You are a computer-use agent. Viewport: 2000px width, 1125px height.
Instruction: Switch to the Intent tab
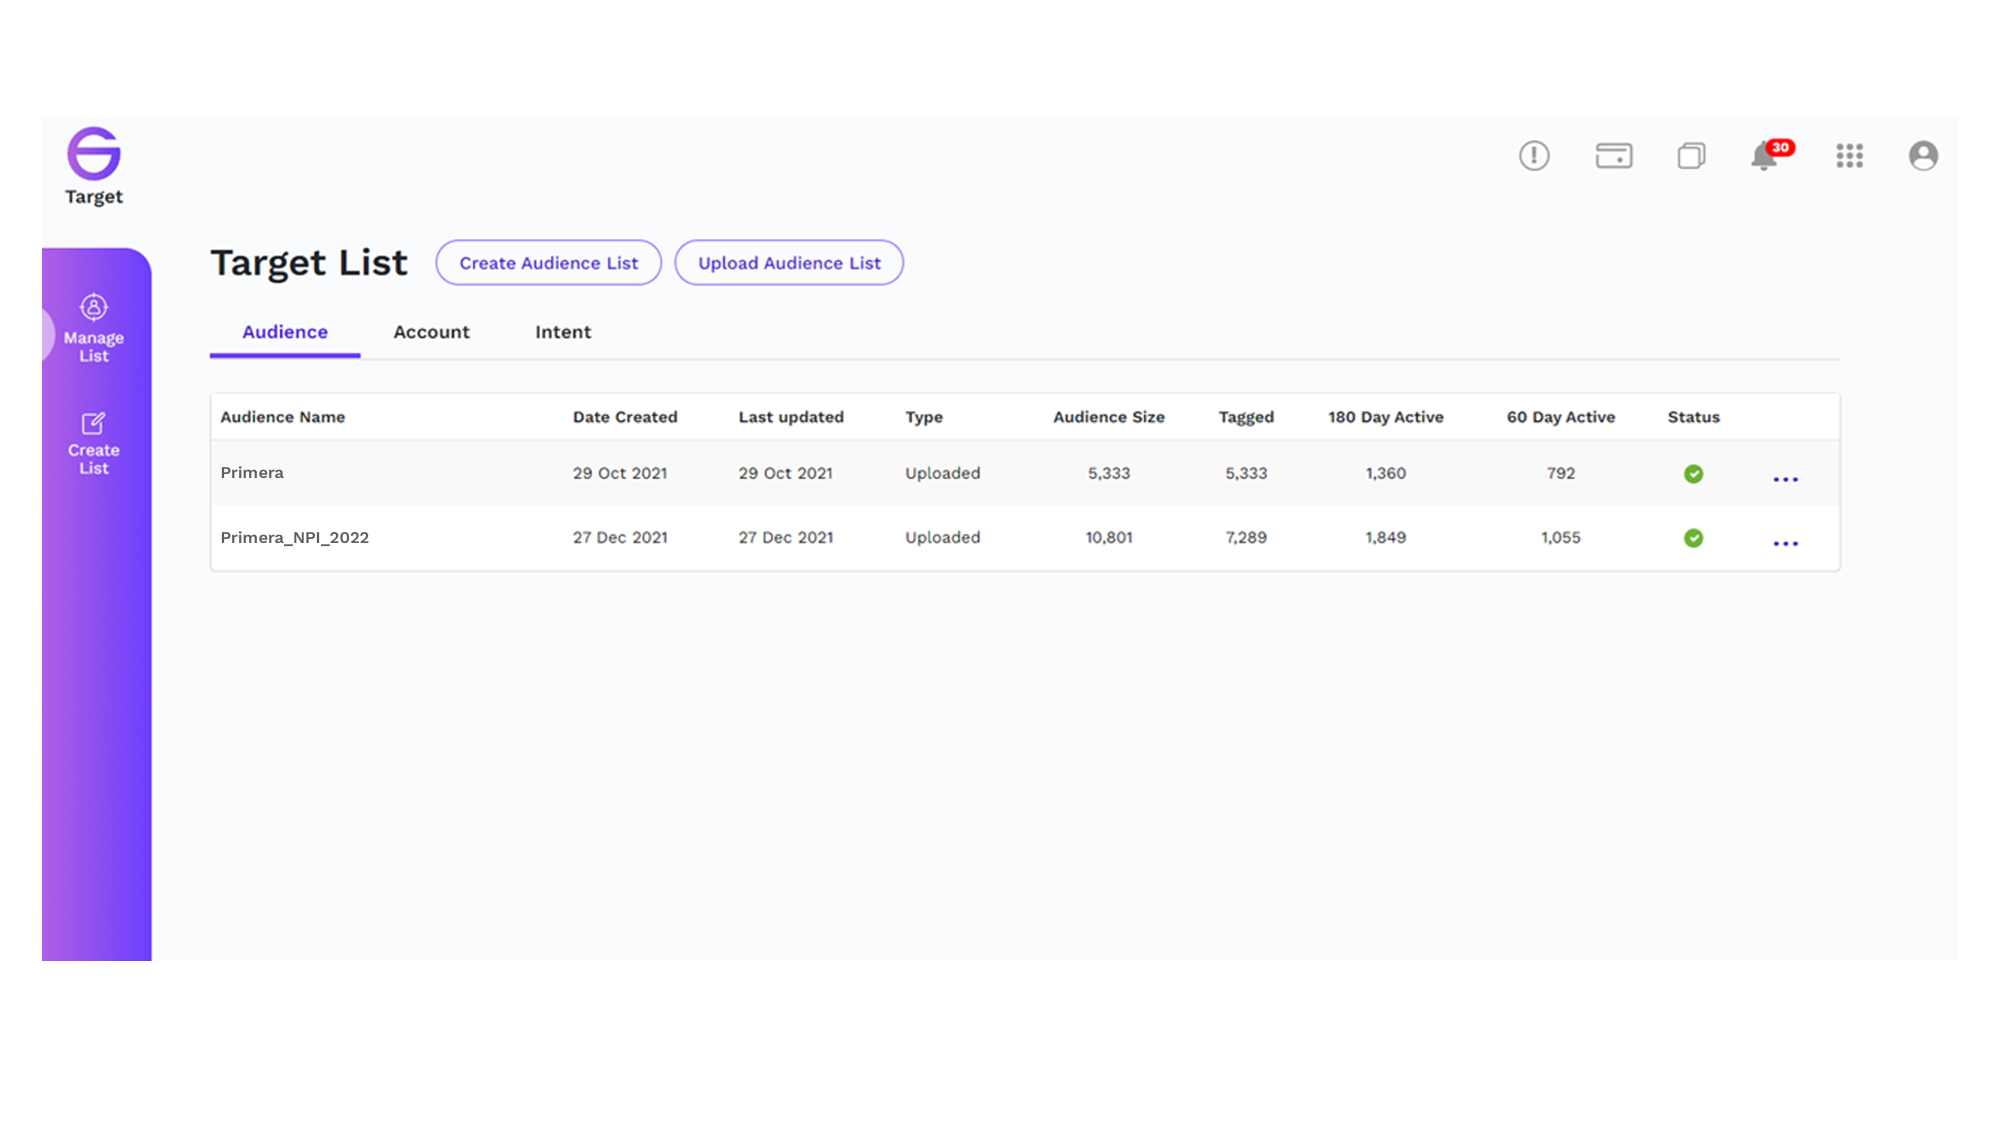pos(563,332)
